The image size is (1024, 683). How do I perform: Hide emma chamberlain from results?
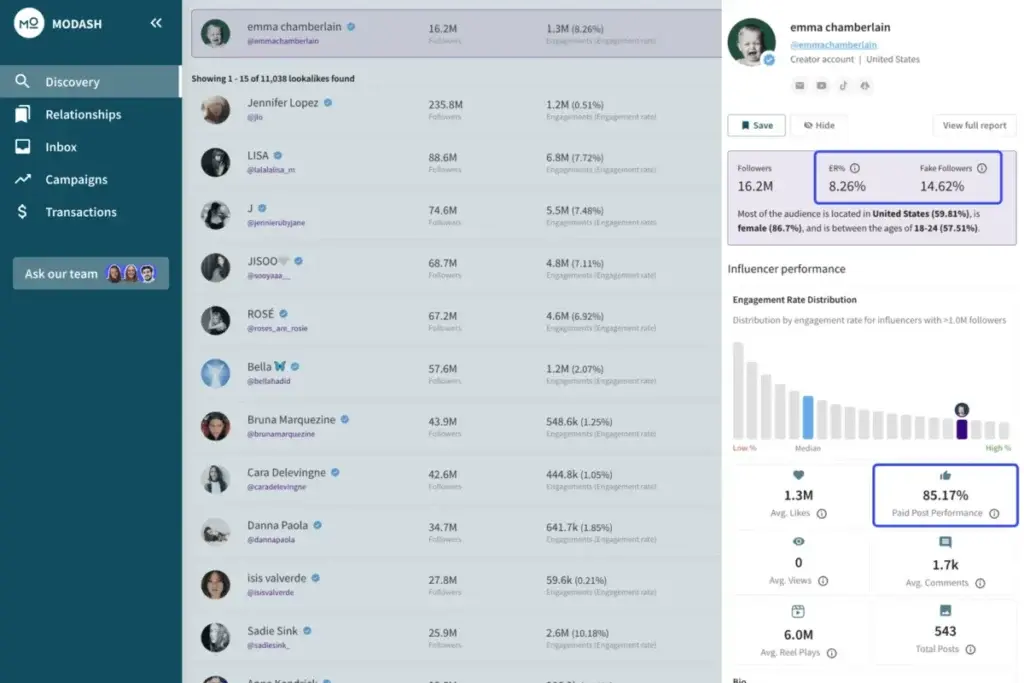819,125
